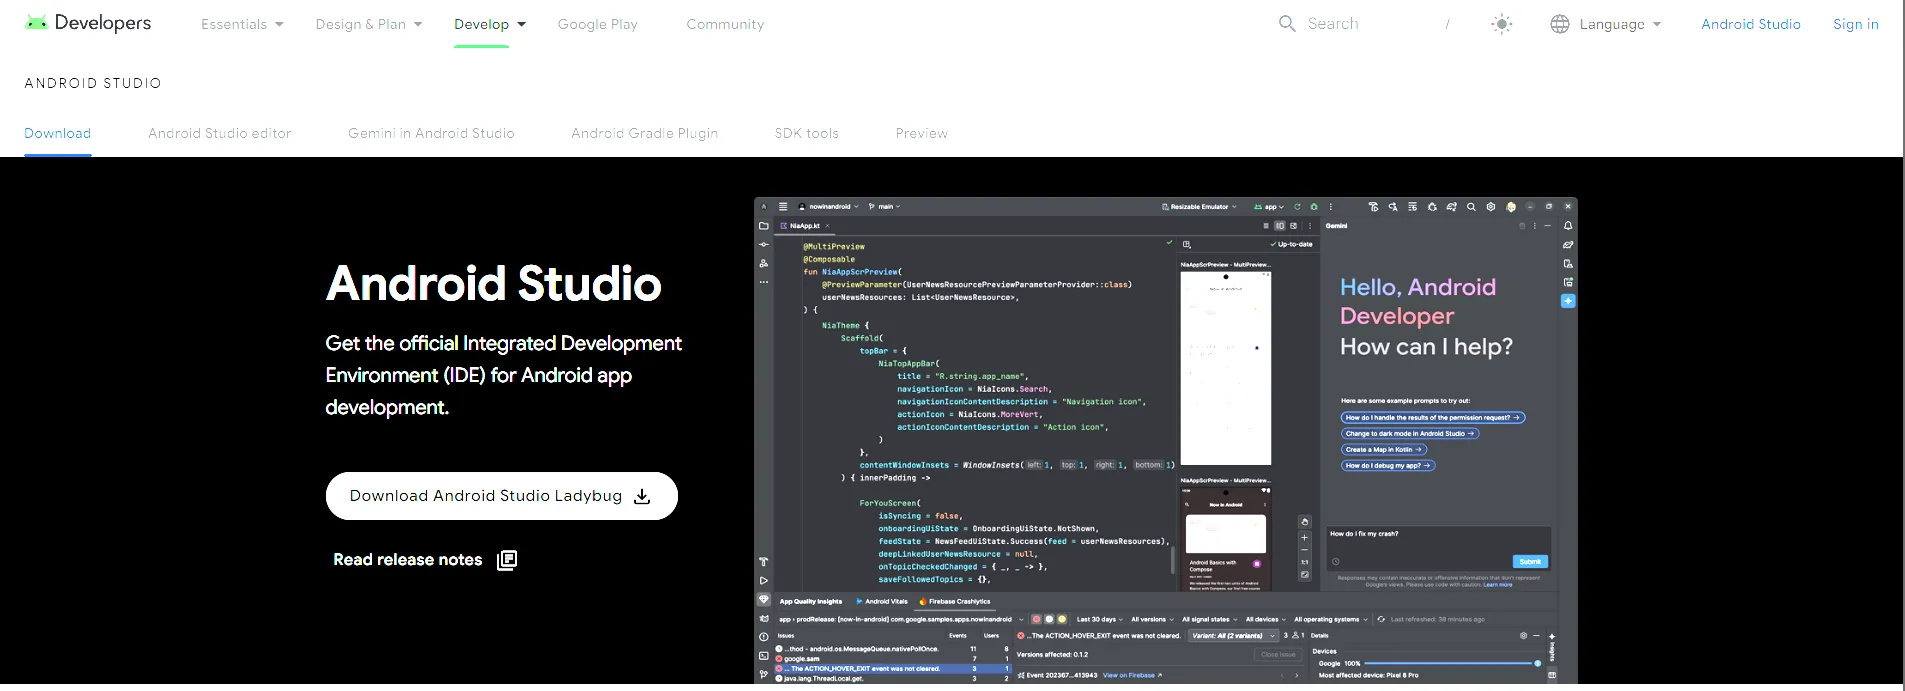Screen dimensions: 1905x691
Task: Click the Android Developers logo
Action: pos(88,23)
